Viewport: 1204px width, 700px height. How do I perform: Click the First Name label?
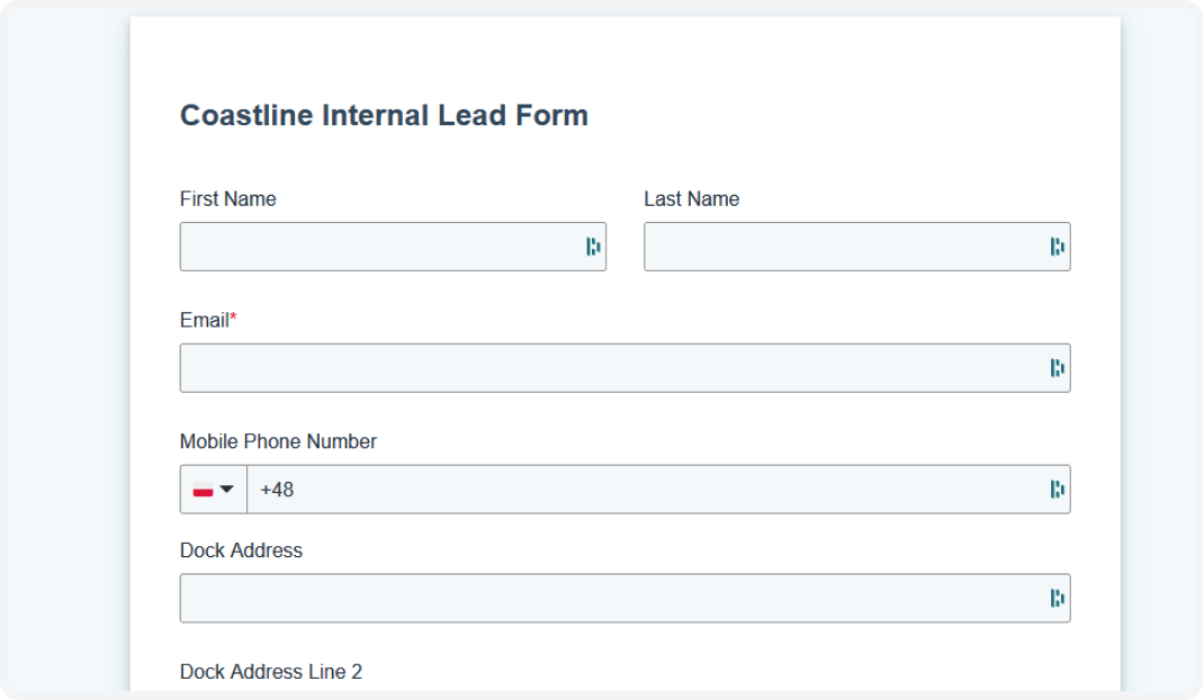coord(228,199)
